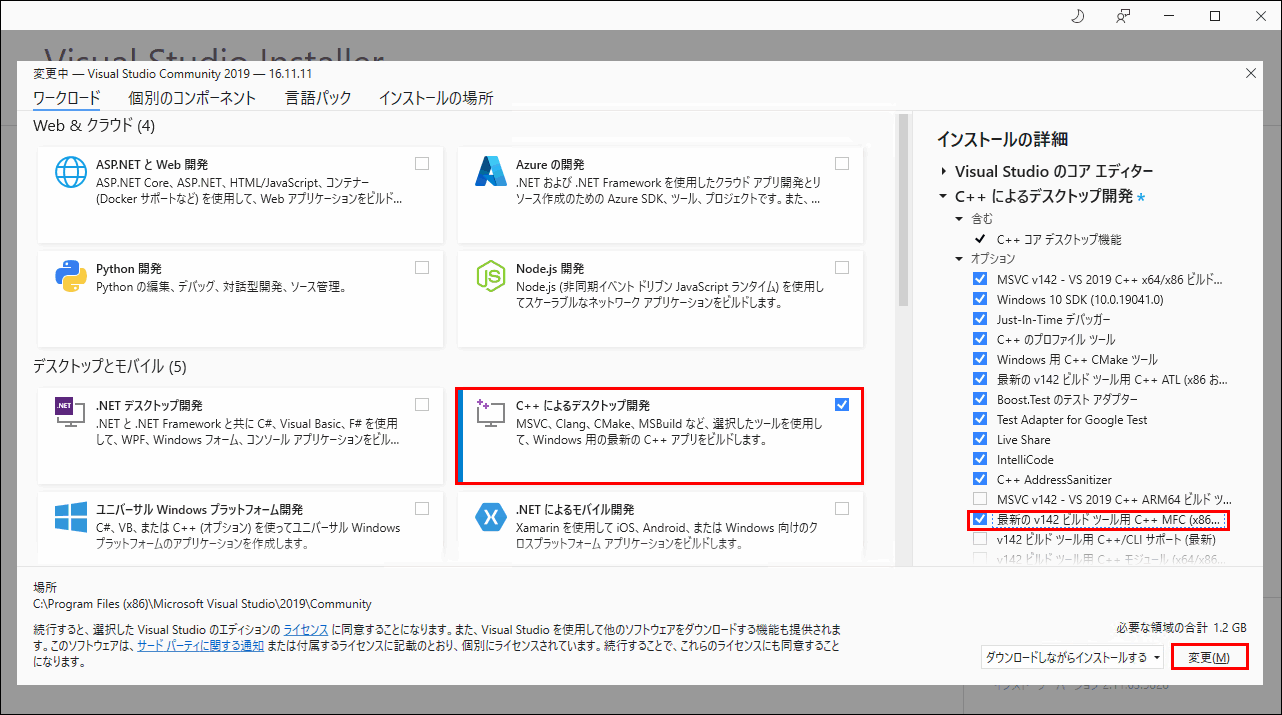
Task: Click the Python workload logo icon
Action: [x=71, y=276]
